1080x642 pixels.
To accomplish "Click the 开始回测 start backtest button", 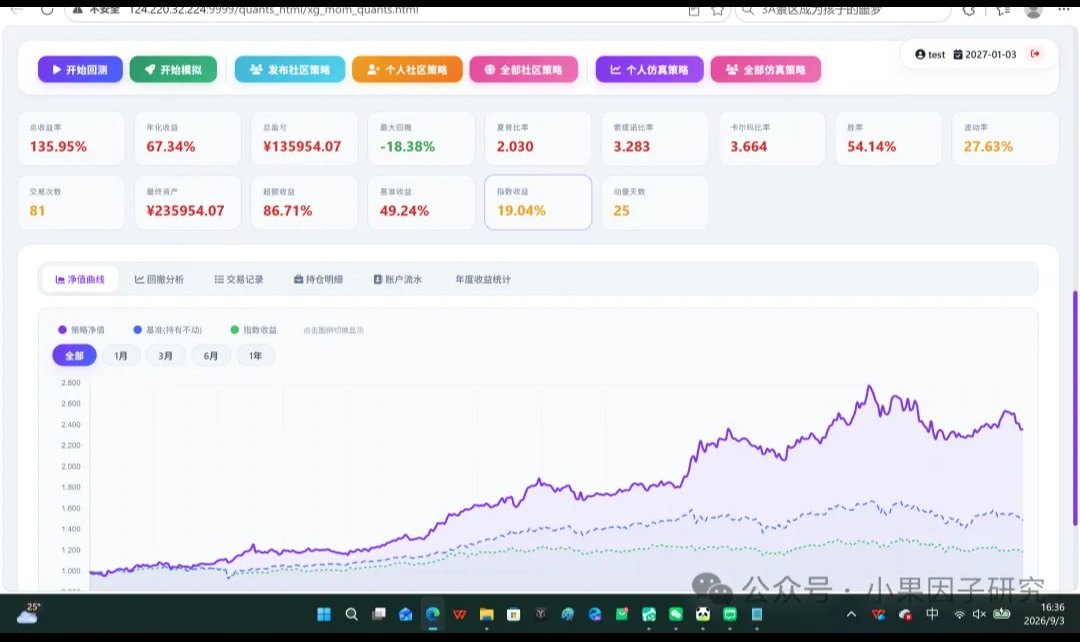I will point(80,70).
